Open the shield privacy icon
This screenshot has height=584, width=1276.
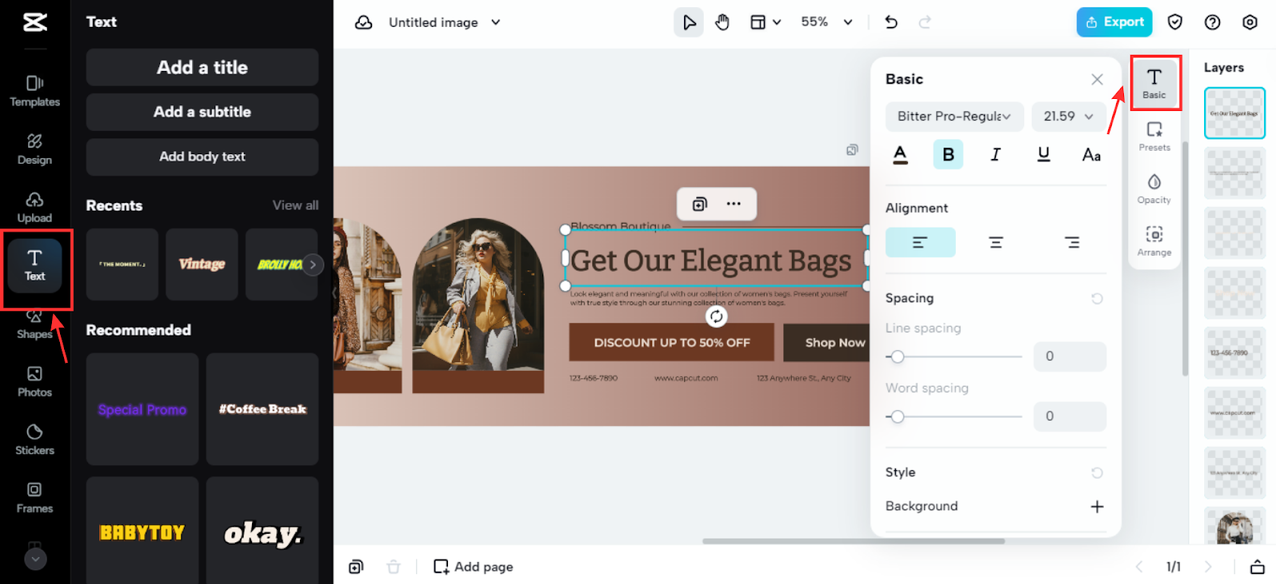click(x=1175, y=22)
